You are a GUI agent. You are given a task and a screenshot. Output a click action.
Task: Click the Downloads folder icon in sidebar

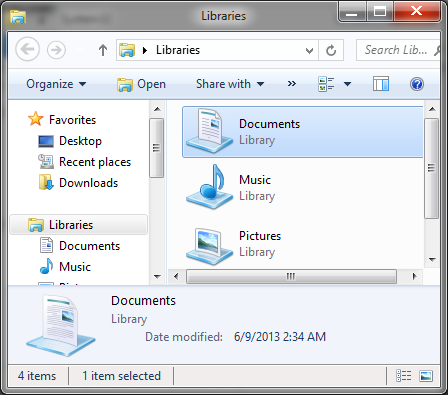tap(46, 183)
